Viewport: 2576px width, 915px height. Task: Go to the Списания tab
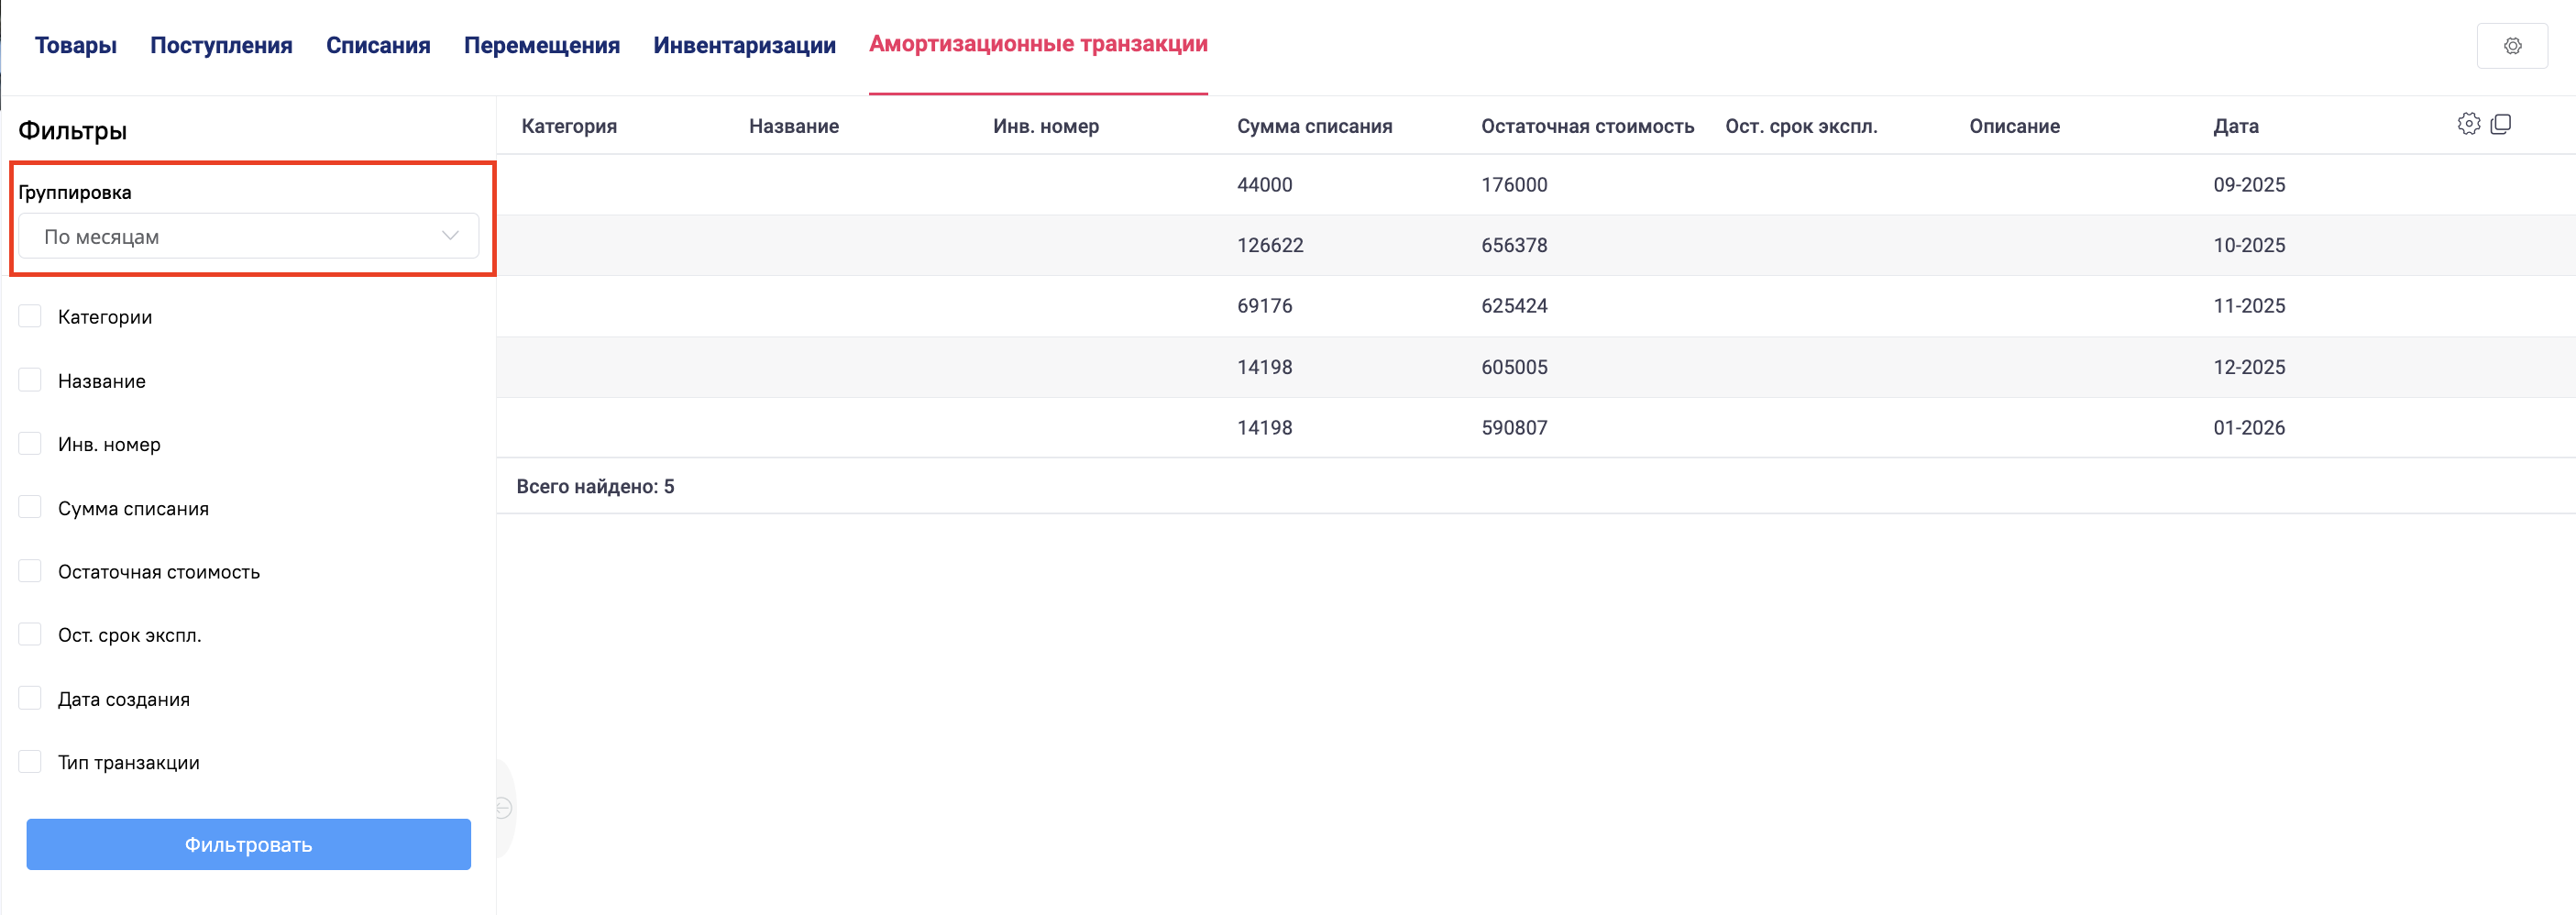(378, 46)
